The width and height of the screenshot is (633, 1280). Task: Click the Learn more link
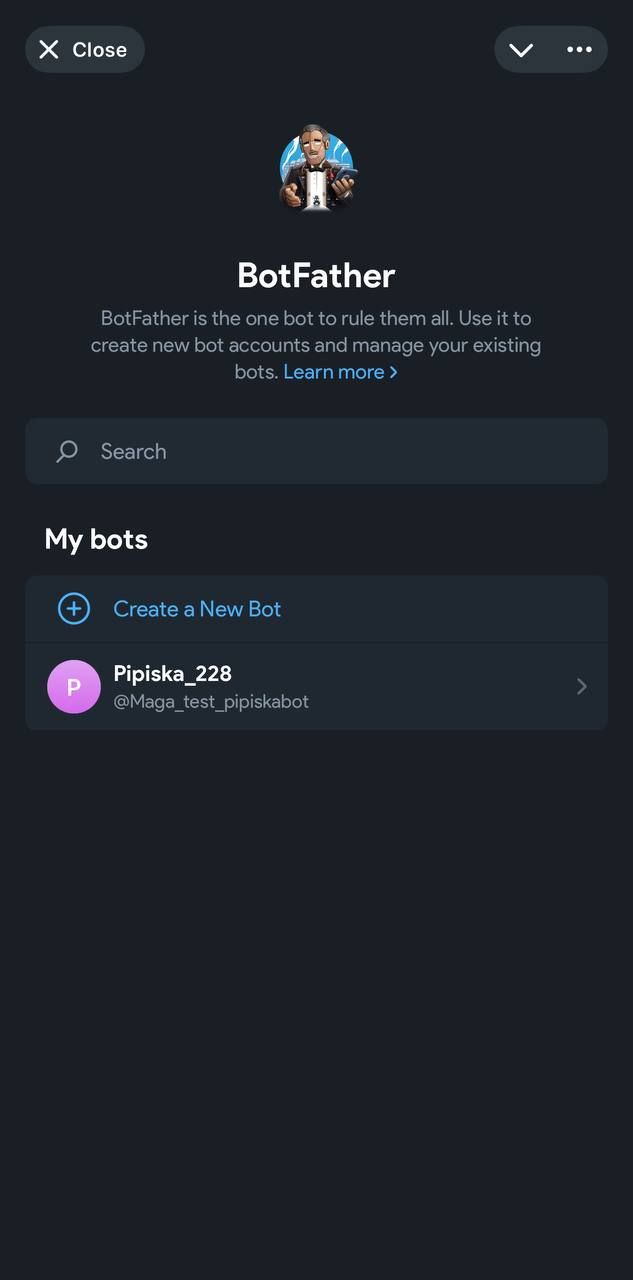coord(335,372)
